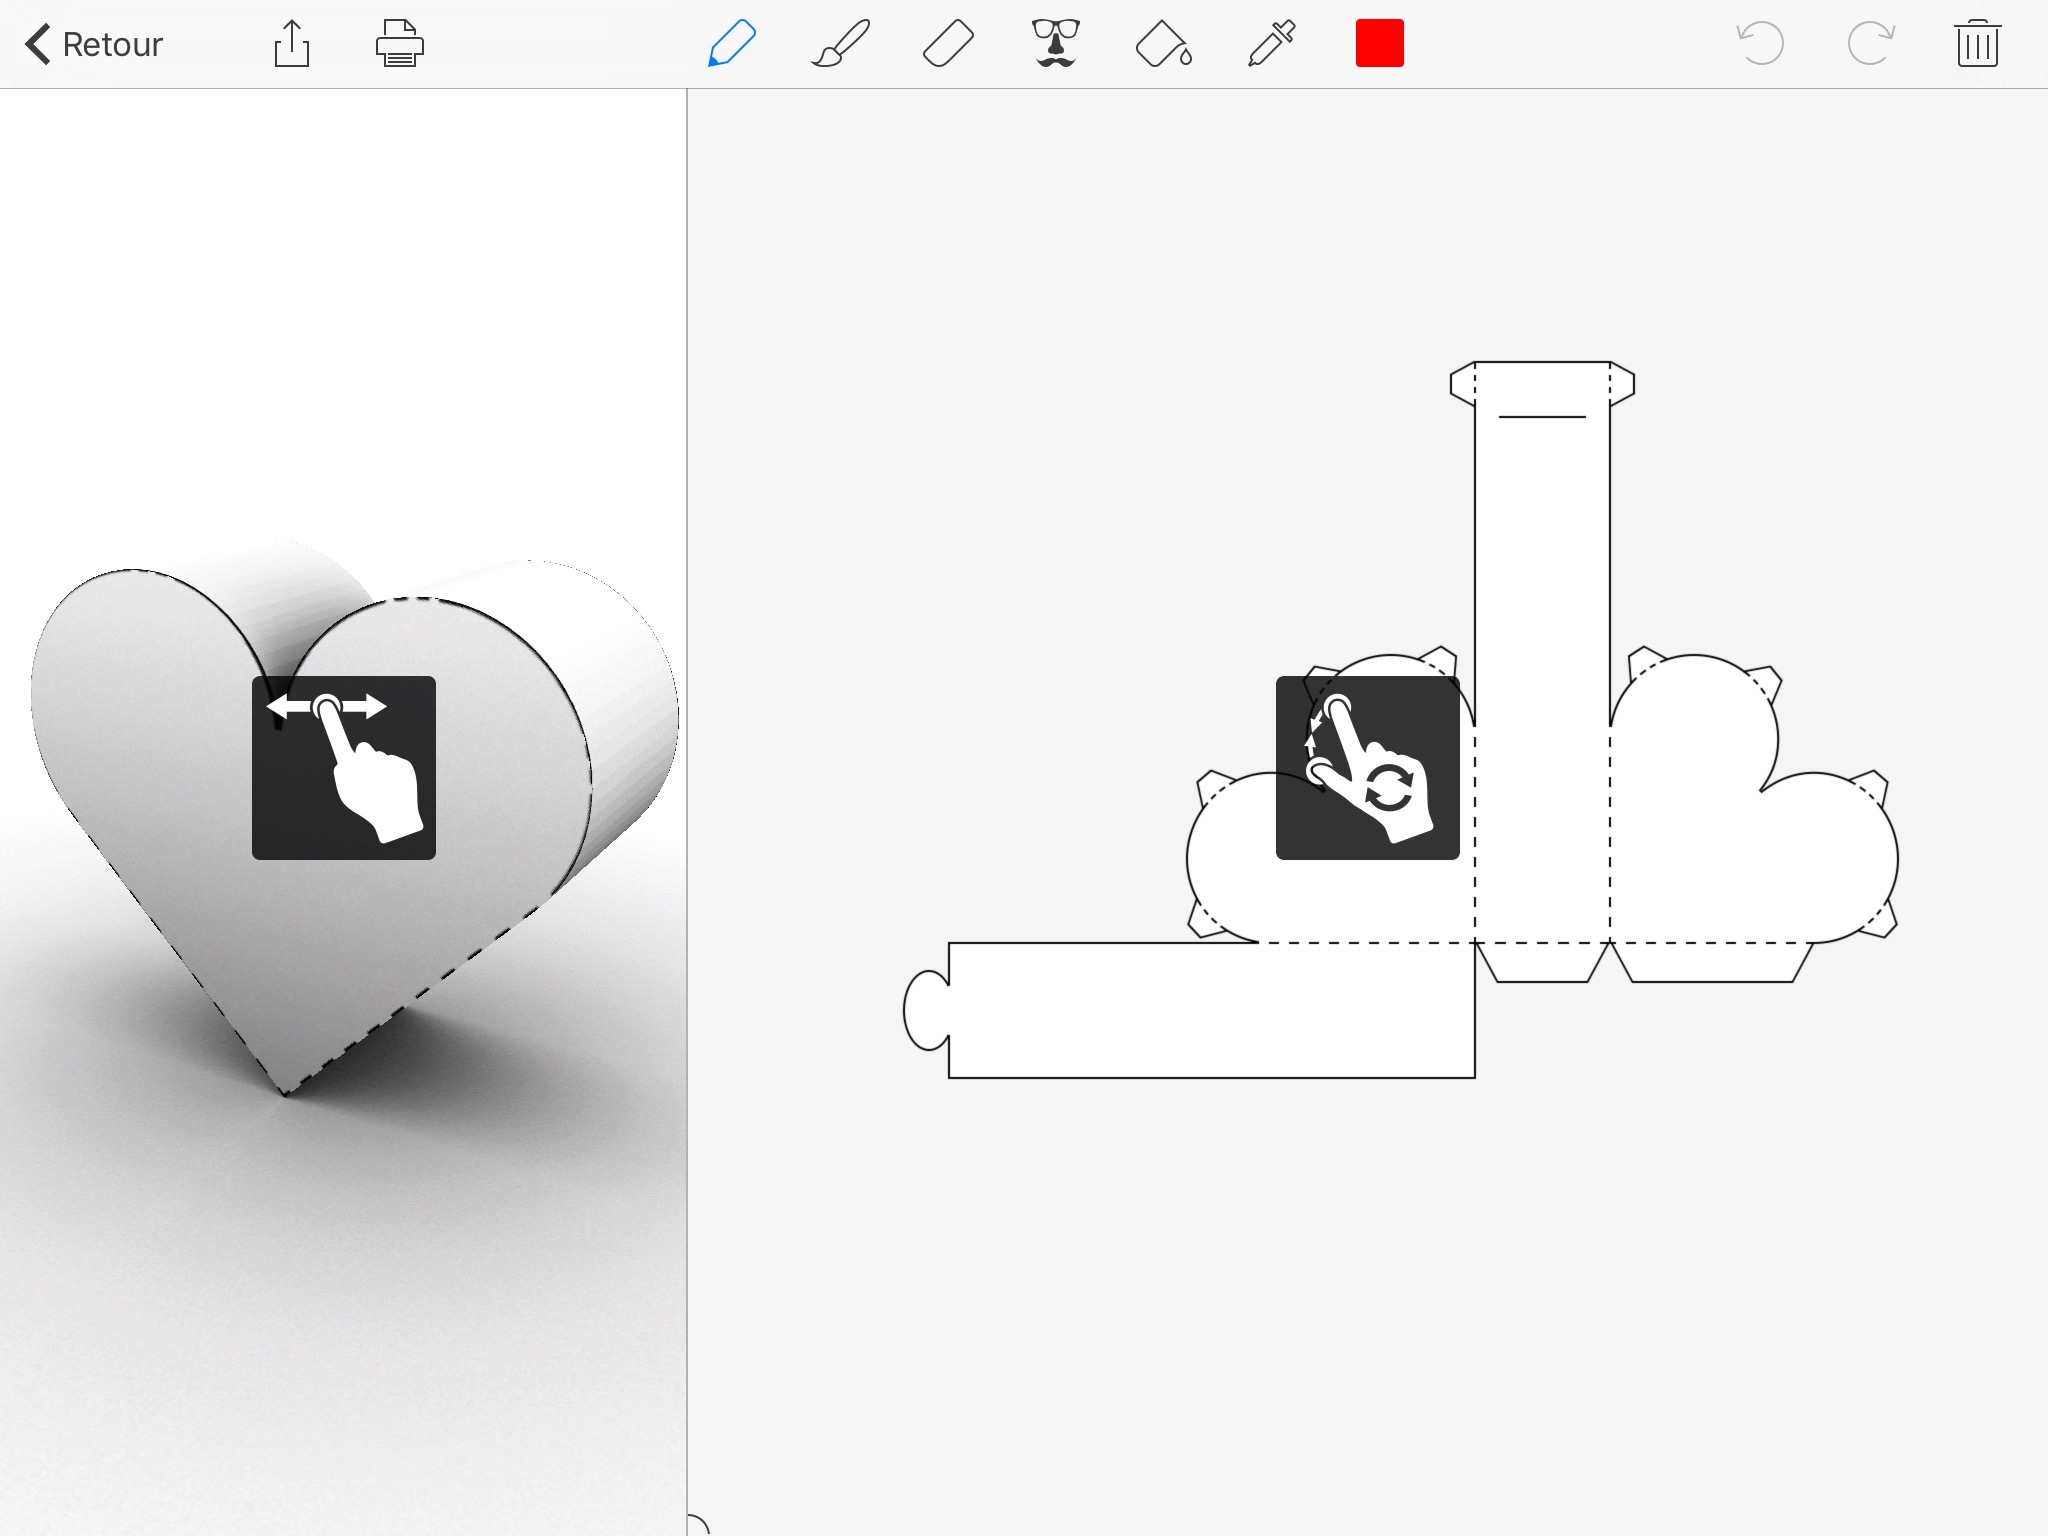
Task: Tap the back chevron beside Retour
Action: click(x=38, y=44)
